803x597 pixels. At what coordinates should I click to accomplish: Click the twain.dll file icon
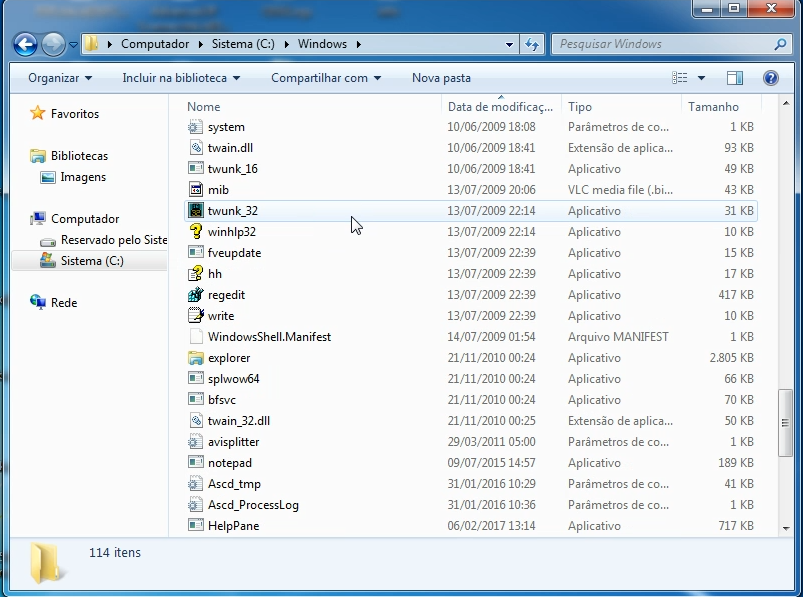pos(196,147)
